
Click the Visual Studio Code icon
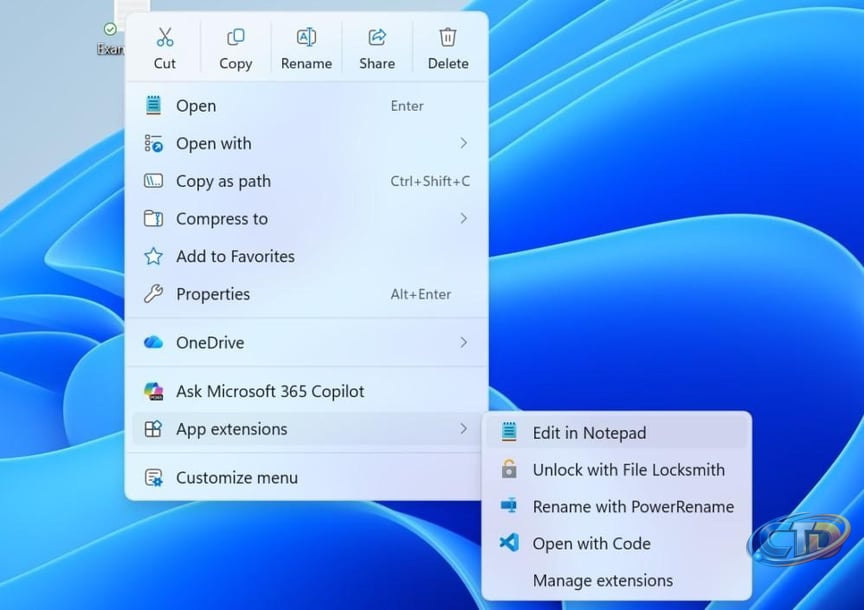[509, 543]
